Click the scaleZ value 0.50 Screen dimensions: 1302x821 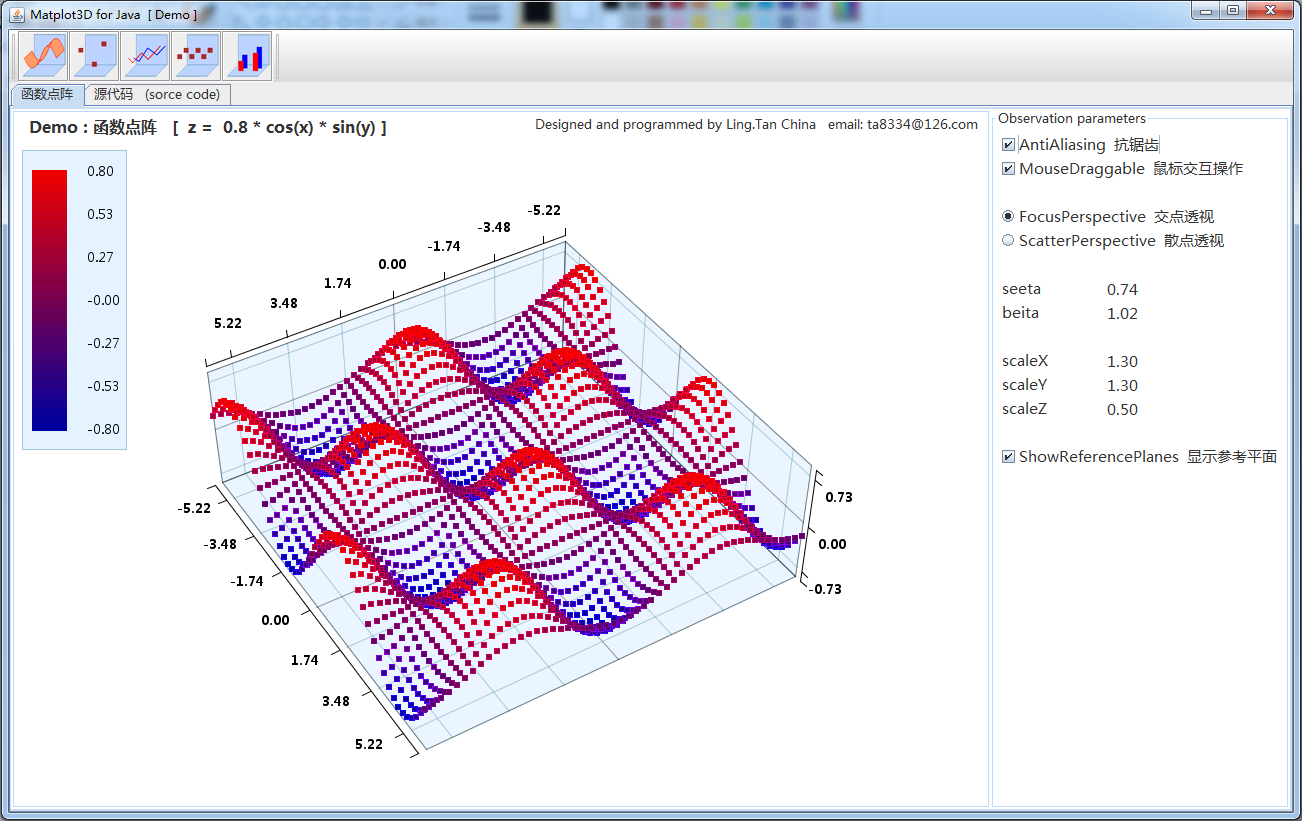pos(1122,410)
